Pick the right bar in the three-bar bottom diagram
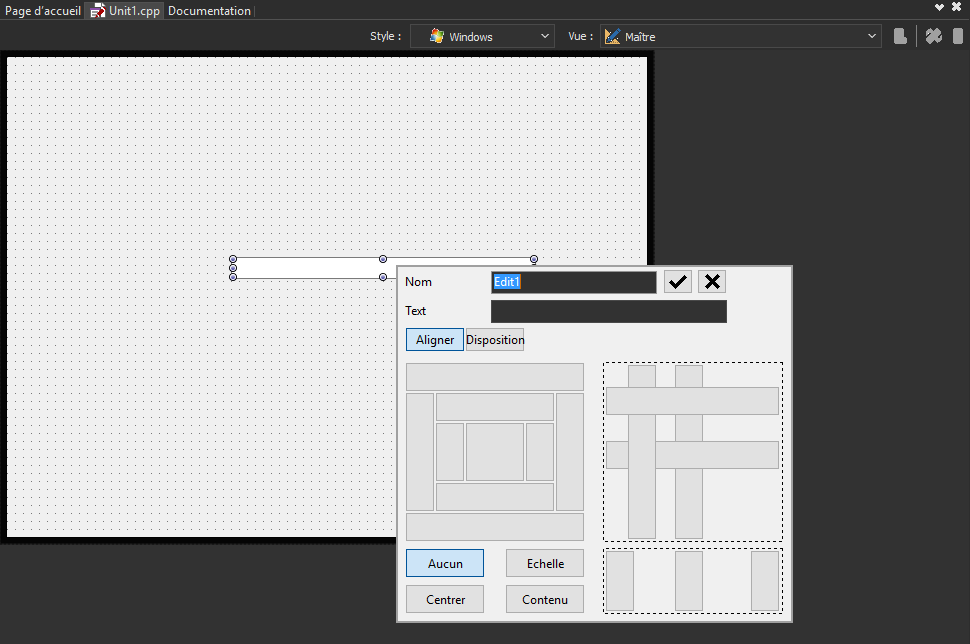Image resolution: width=970 pixels, height=644 pixels. (x=765, y=581)
